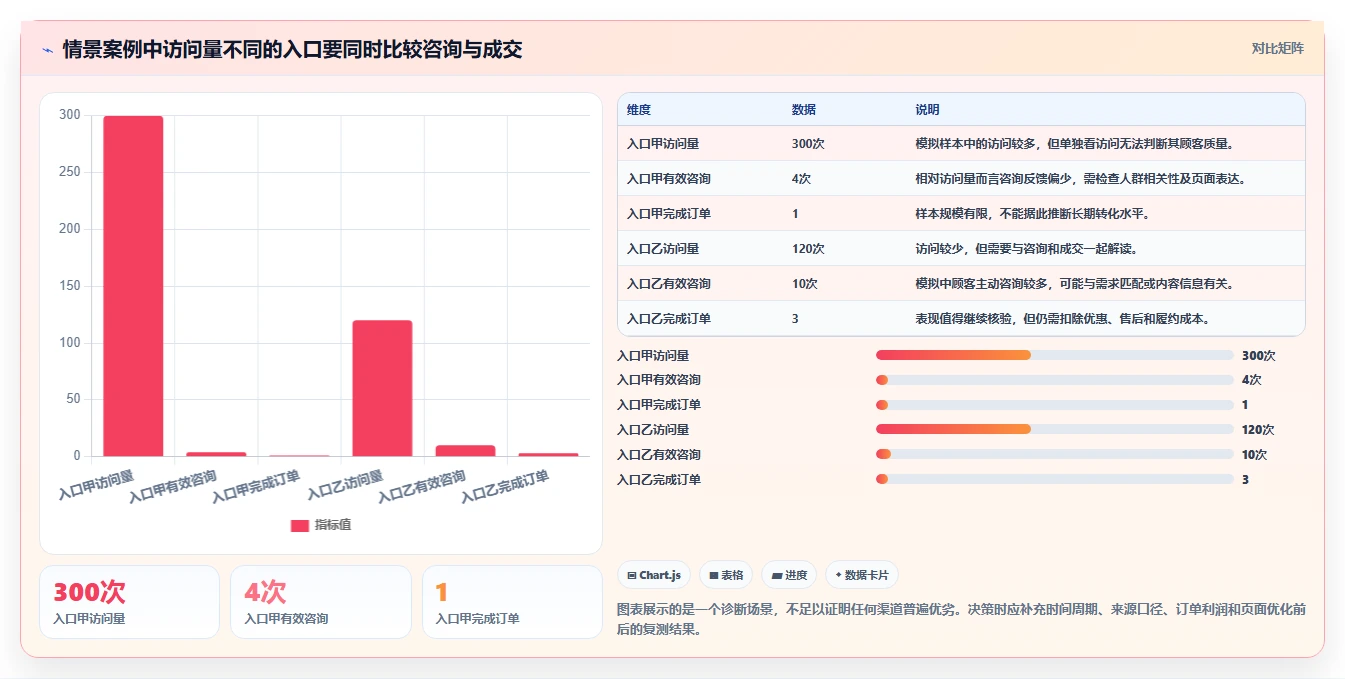Click the 120次 value in the table
1345x679 pixels.
[808, 249]
